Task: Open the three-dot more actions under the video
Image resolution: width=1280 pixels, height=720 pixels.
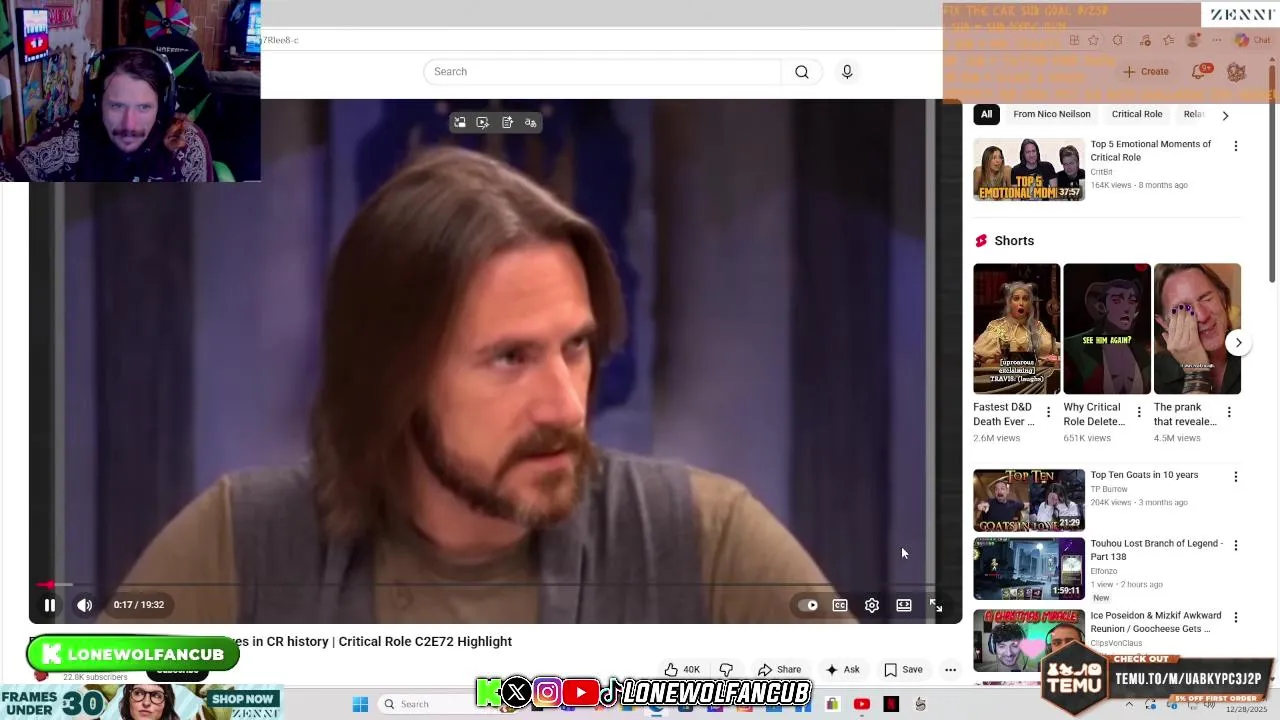Action: (x=950, y=670)
